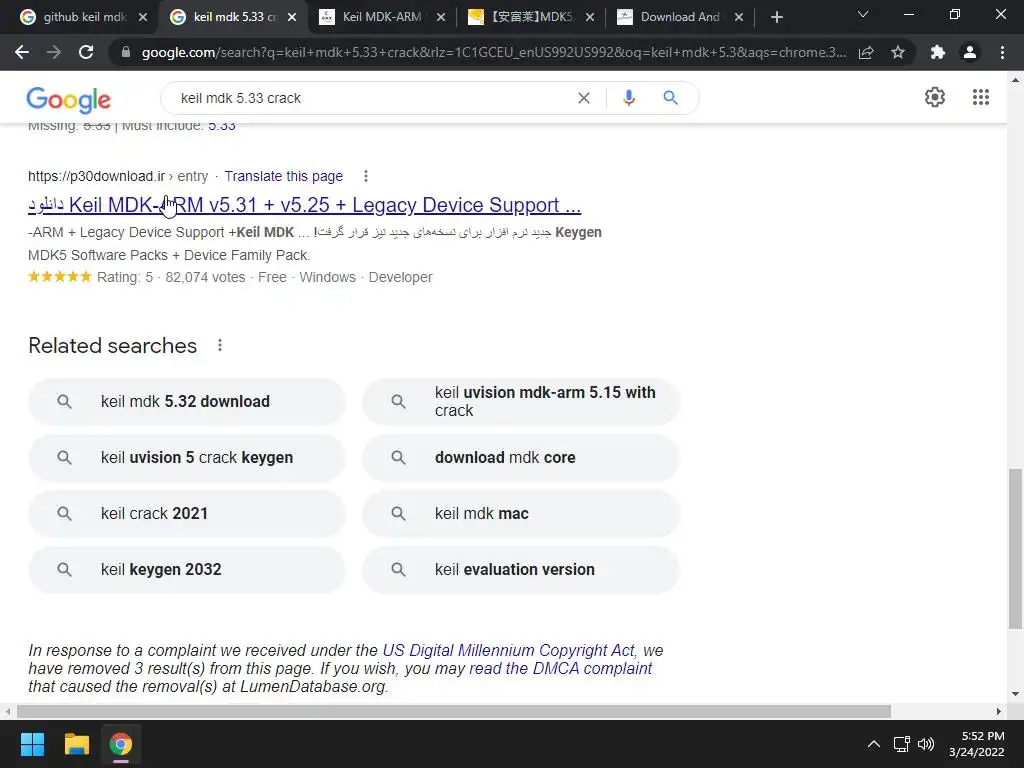
Task: Open the network status tray icon
Action: pyautogui.click(x=901, y=744)
